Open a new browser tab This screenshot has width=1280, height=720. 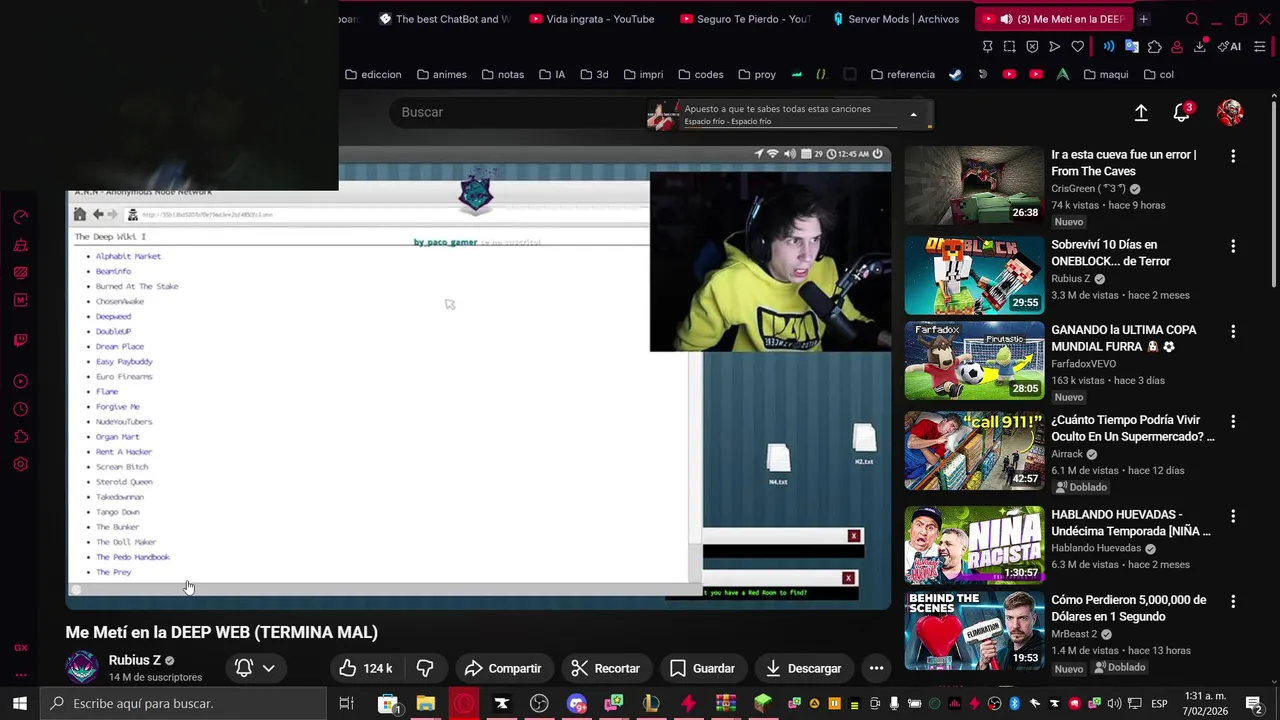click(1143, 19)
